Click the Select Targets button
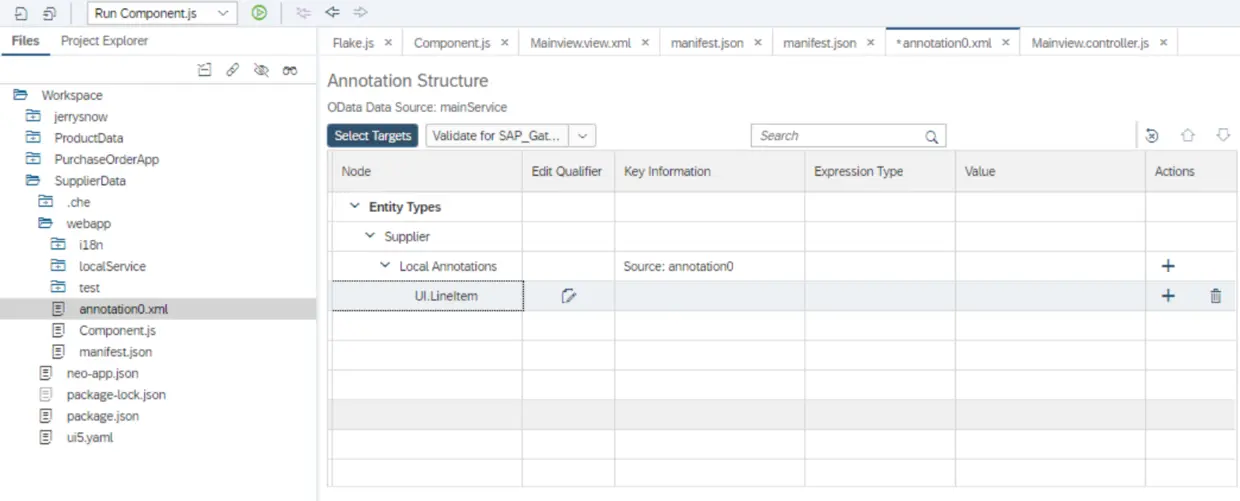This screenshot has height=501, width=1240. [x=372, y=136]
